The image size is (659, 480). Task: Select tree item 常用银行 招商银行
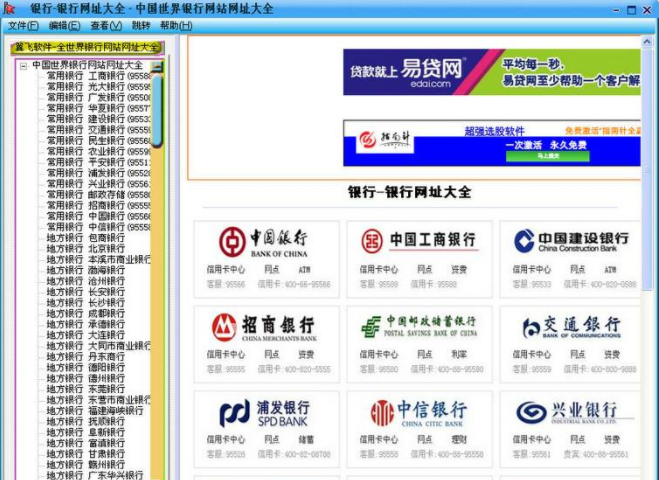pyautogui.click(x=98, y=206)
